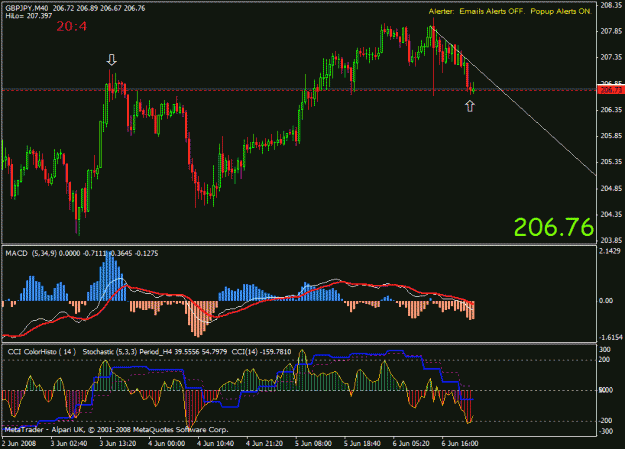Click the 205.85 price axis label

pos(611,136)
